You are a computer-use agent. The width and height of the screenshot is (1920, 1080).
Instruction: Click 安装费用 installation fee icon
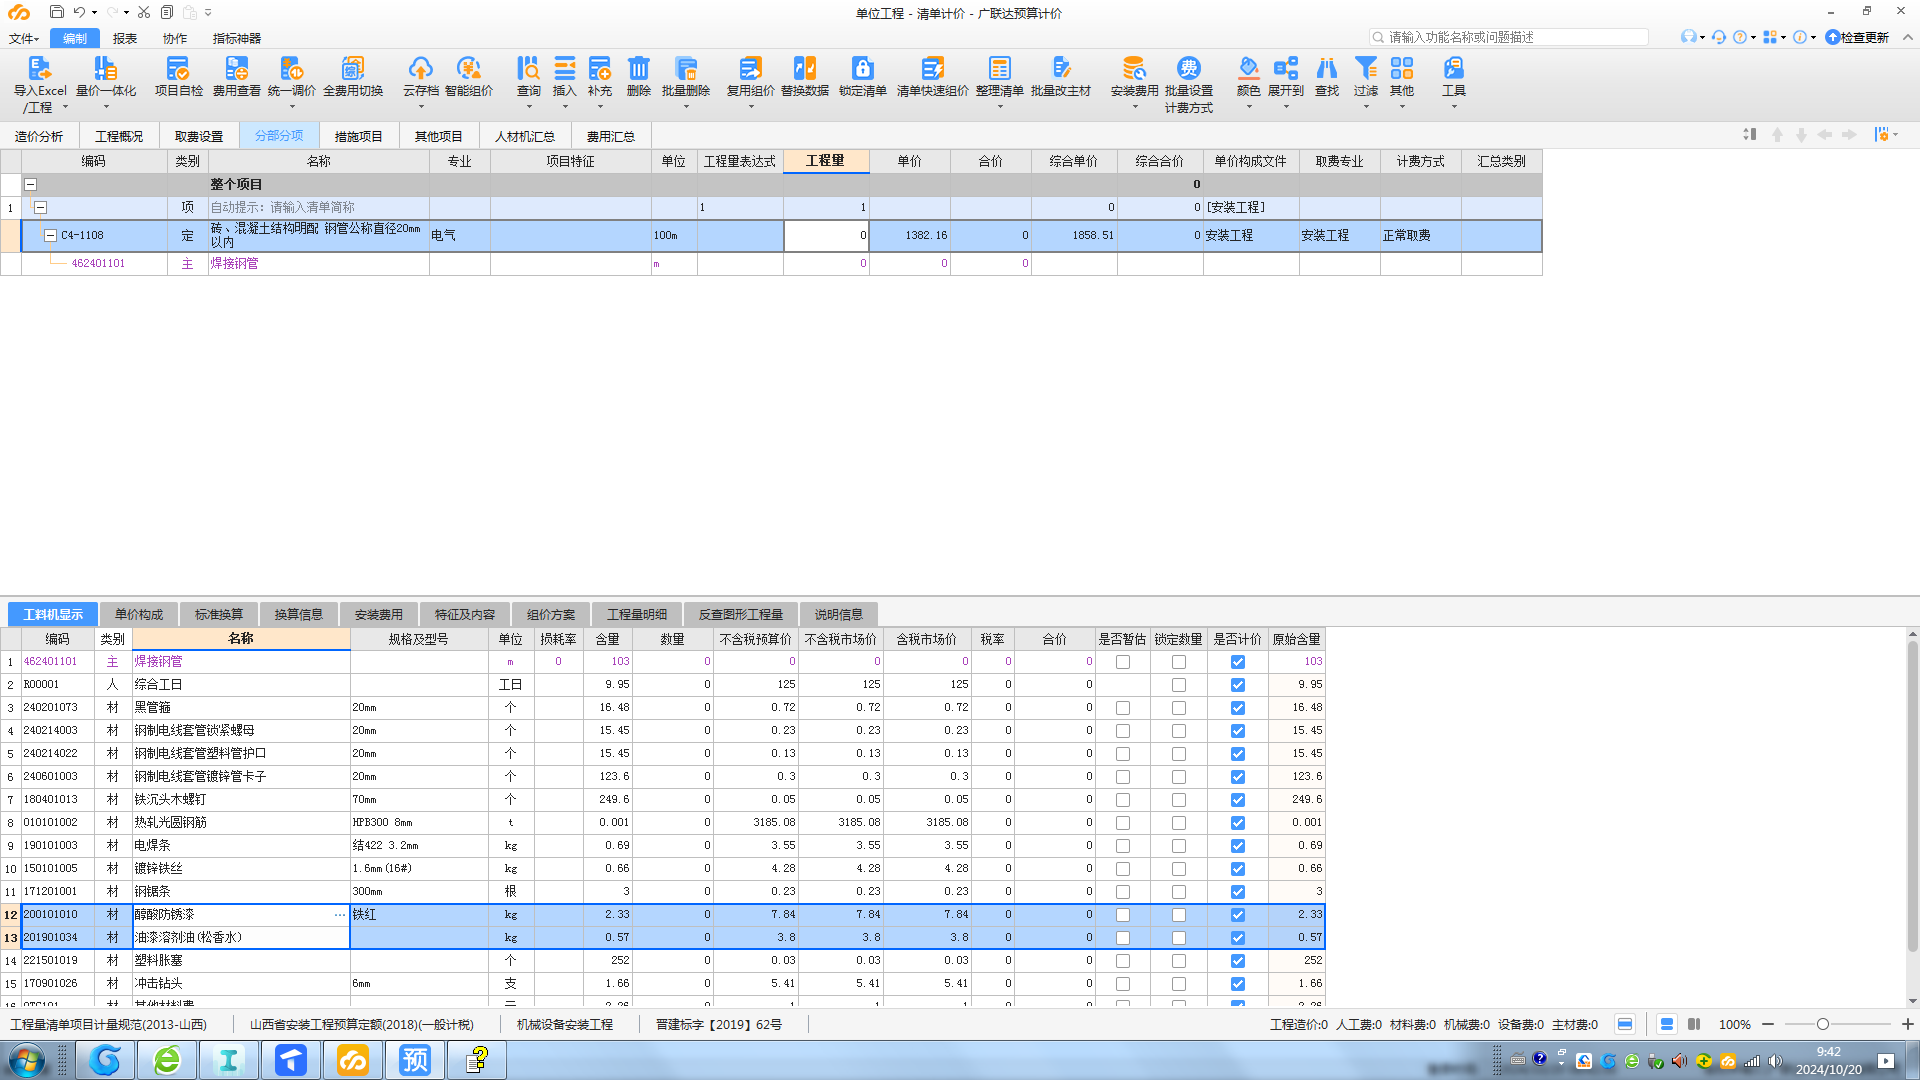coord(1134,68)
